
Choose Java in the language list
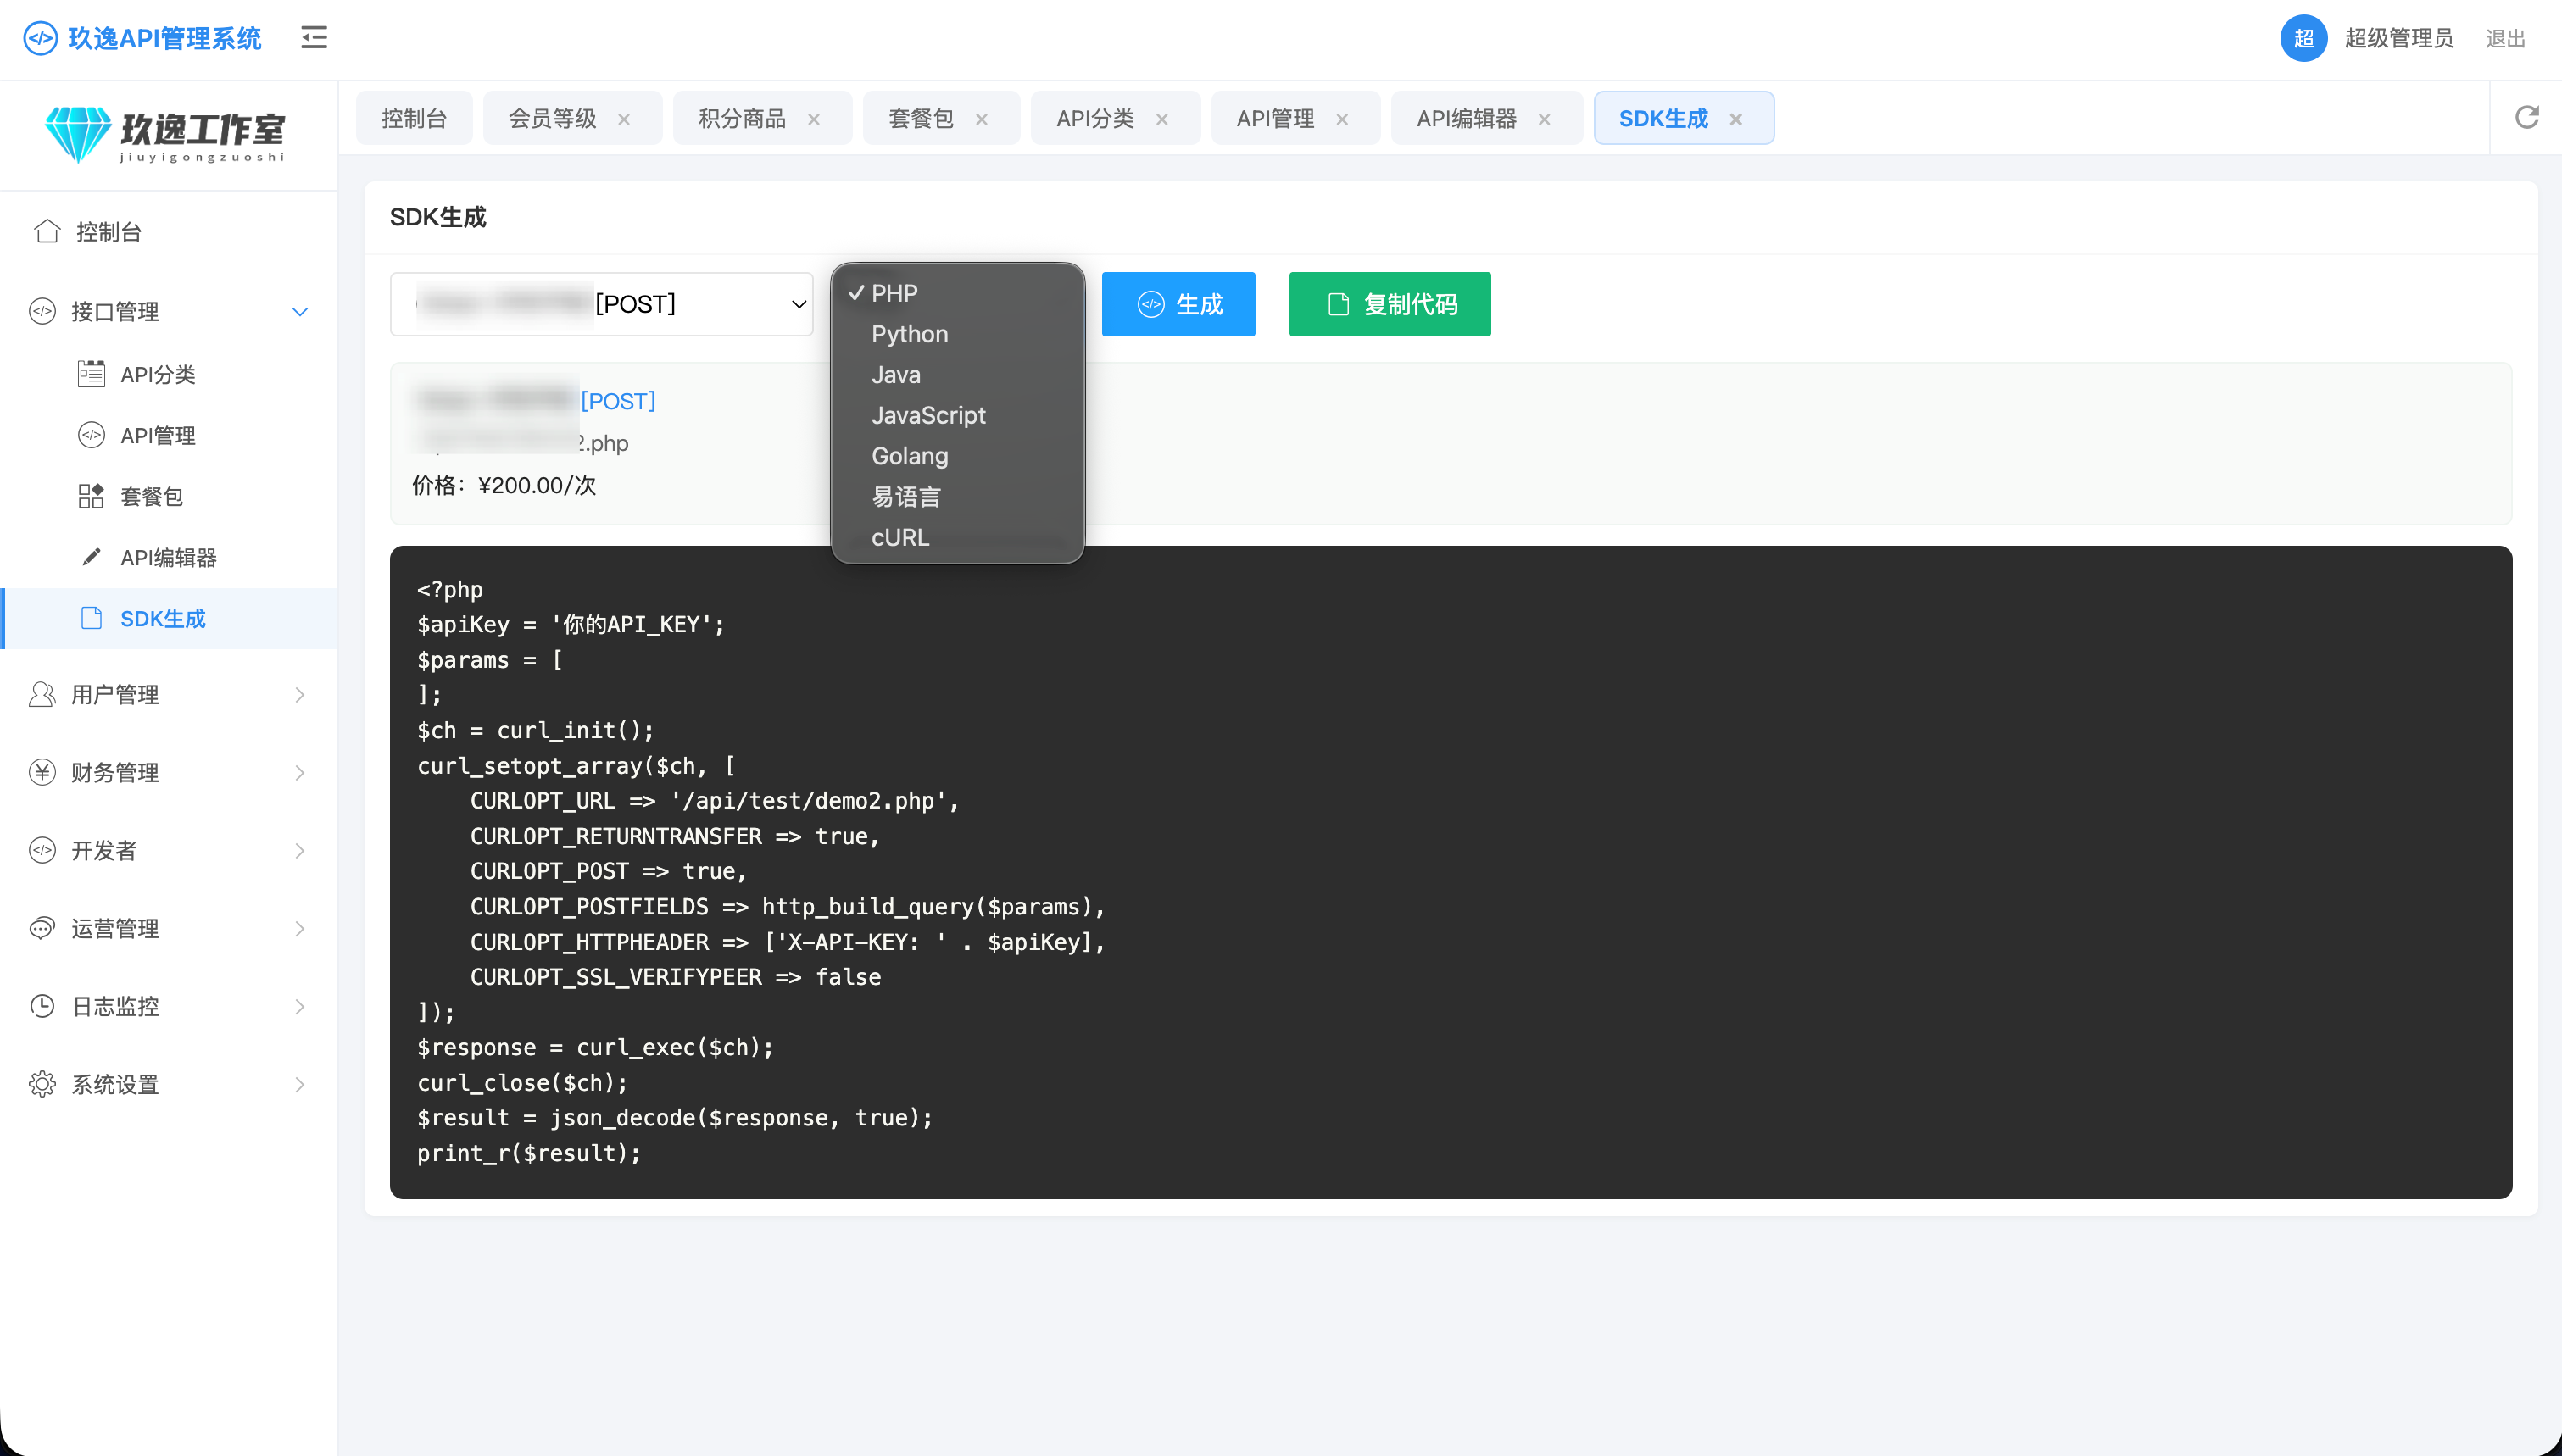(x=958, y=375)
